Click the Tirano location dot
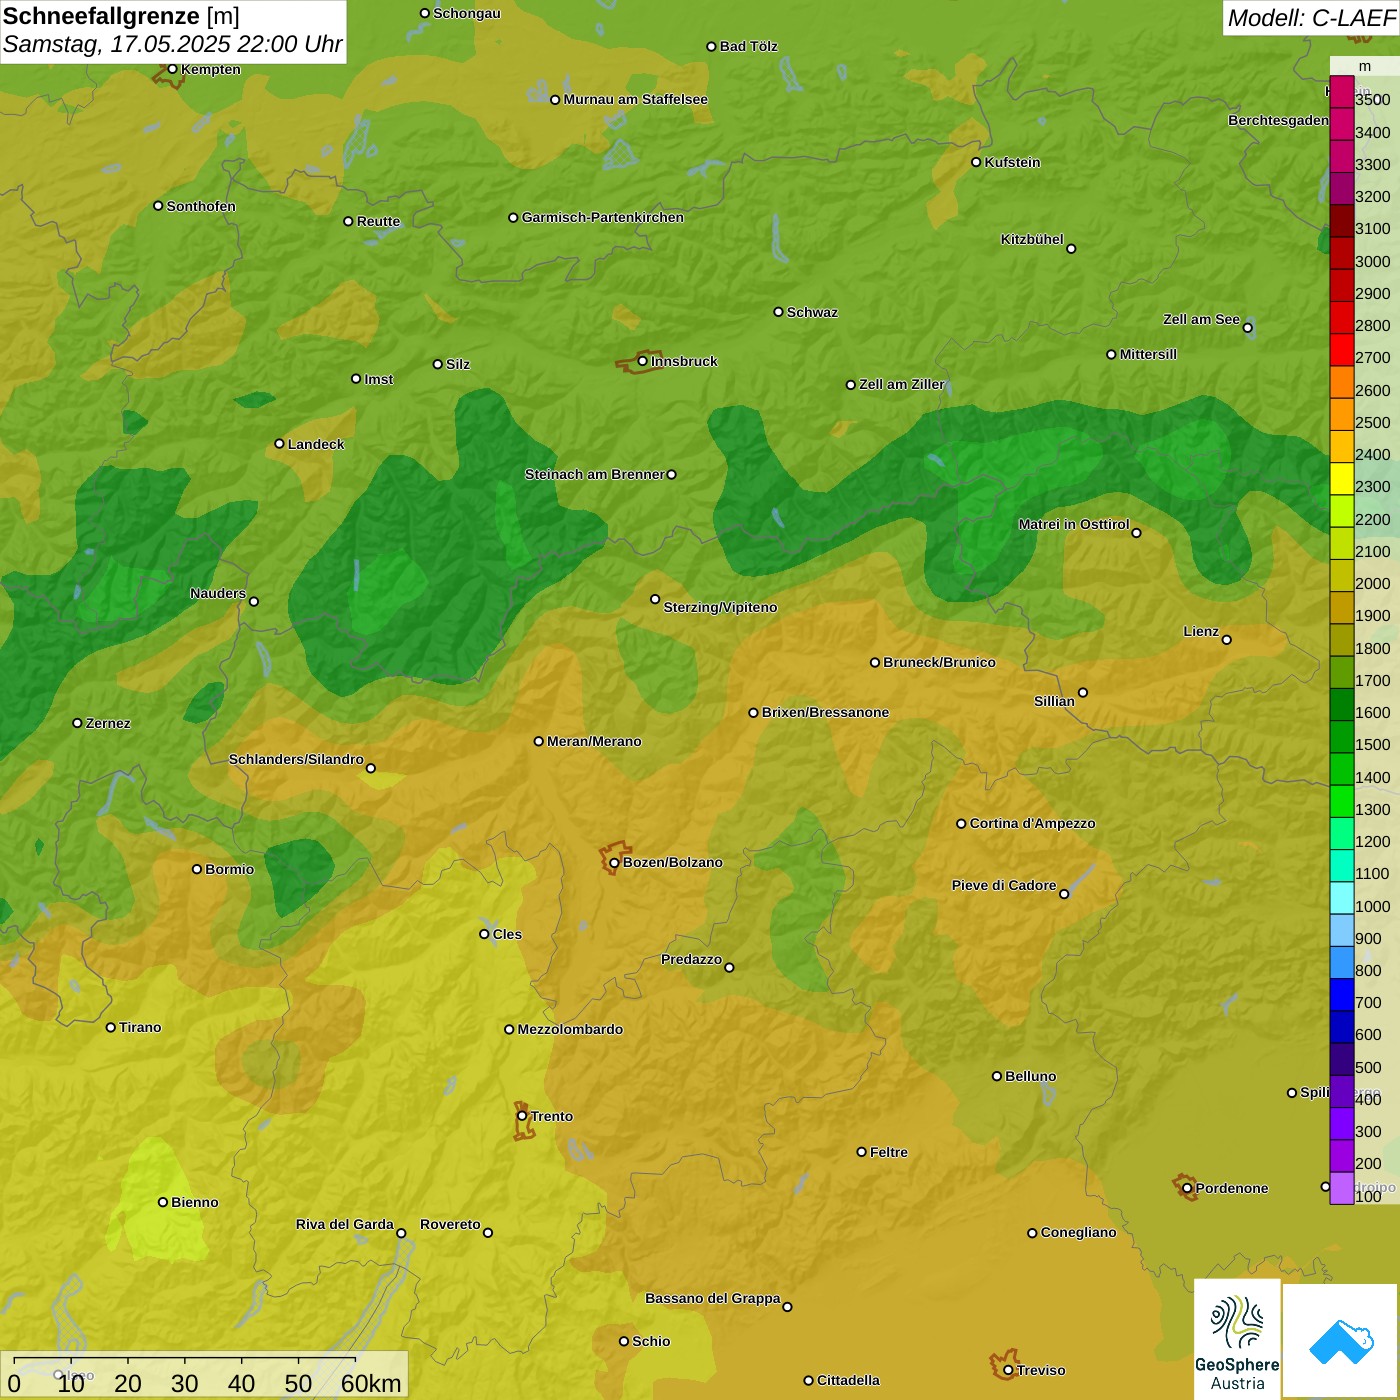Viewport: 1400px width, 1400px height. [111, 1027]
